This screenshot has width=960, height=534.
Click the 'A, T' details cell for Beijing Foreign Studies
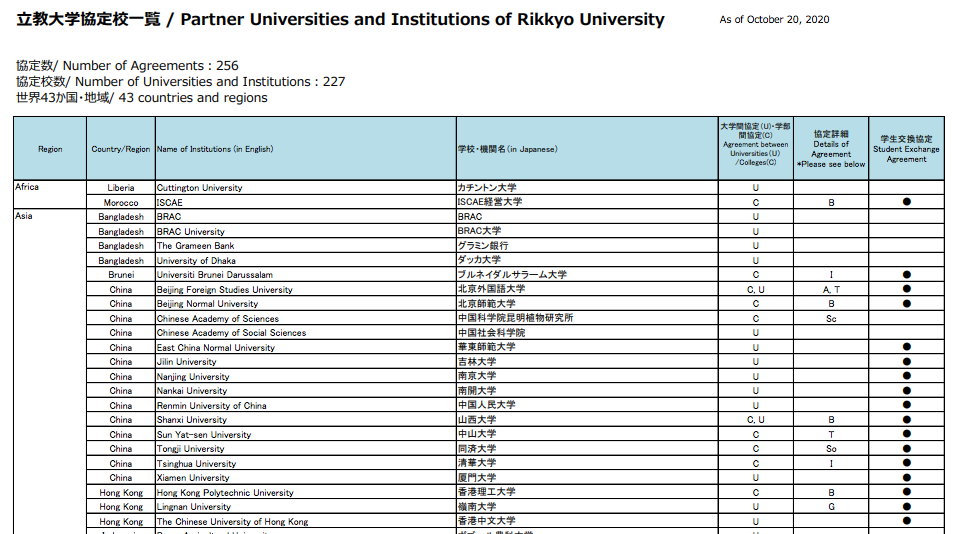[x=831, y=290]
